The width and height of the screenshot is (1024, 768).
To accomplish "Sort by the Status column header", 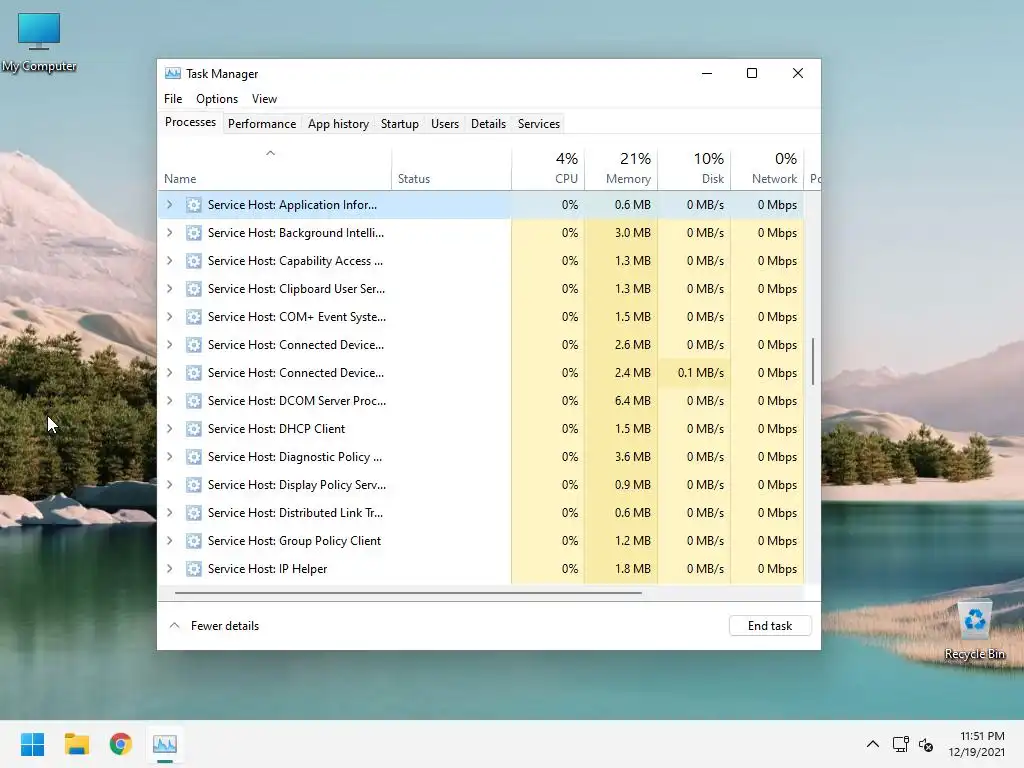I will pos(451,168).
